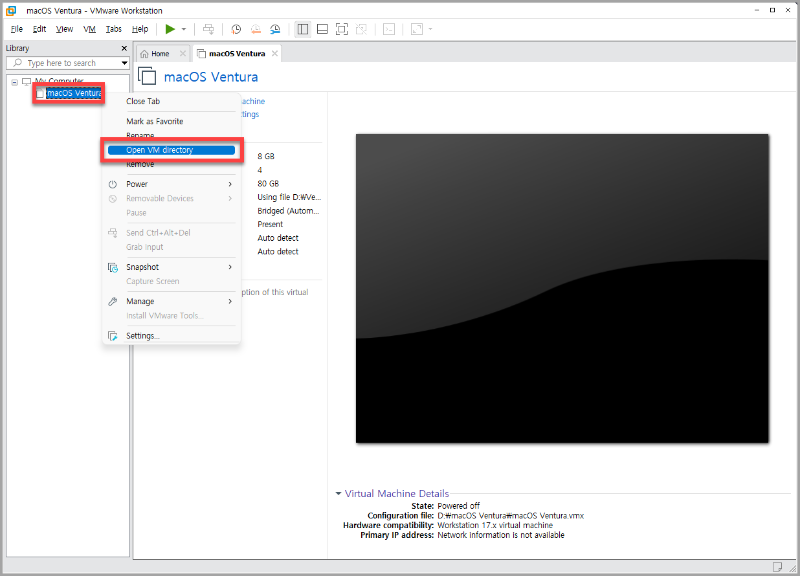Click the Send Ctrl+Alt+Del toolbar icon
Image resolution: width=800 pixels, height=576 pixels.
point(209,29)
